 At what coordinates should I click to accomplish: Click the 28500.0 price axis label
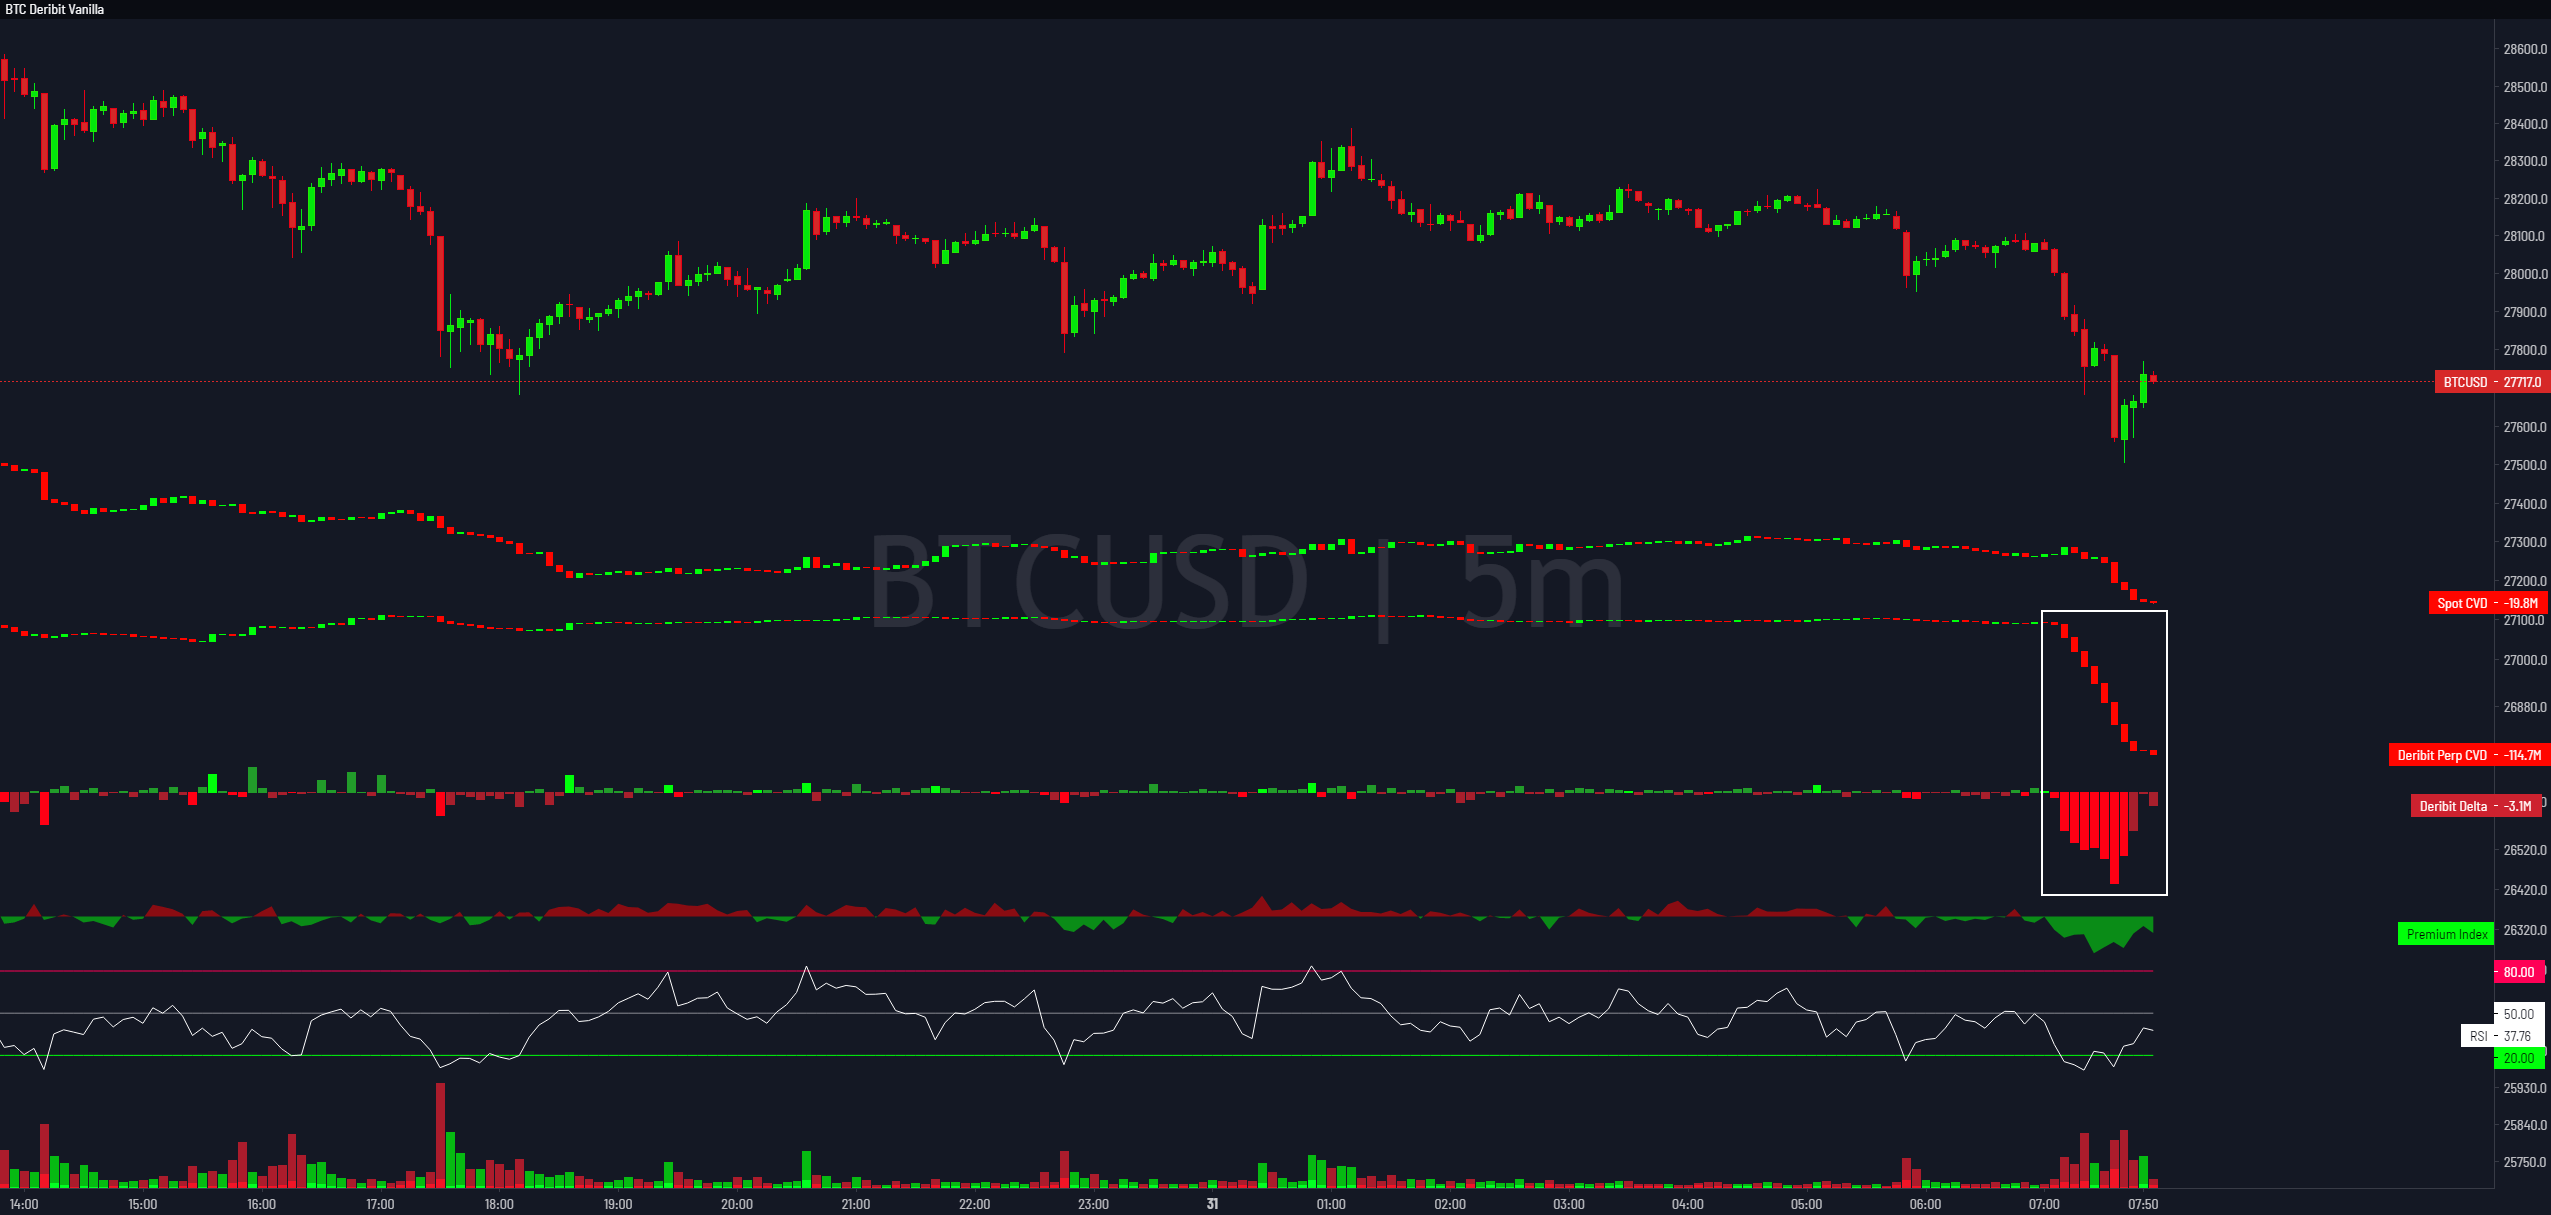coord(2525,87)
